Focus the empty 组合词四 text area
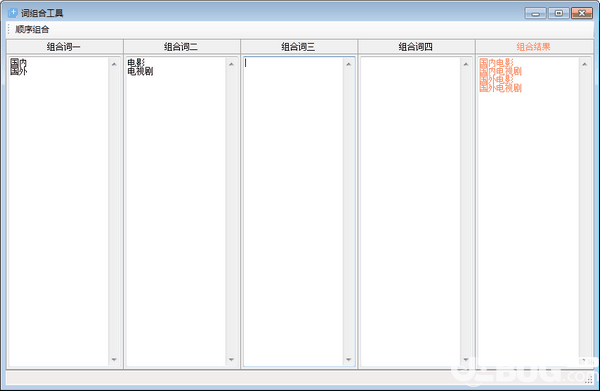The width and height of the screenshot is (600, 391). pyautogui.click(x=411, y=212)
